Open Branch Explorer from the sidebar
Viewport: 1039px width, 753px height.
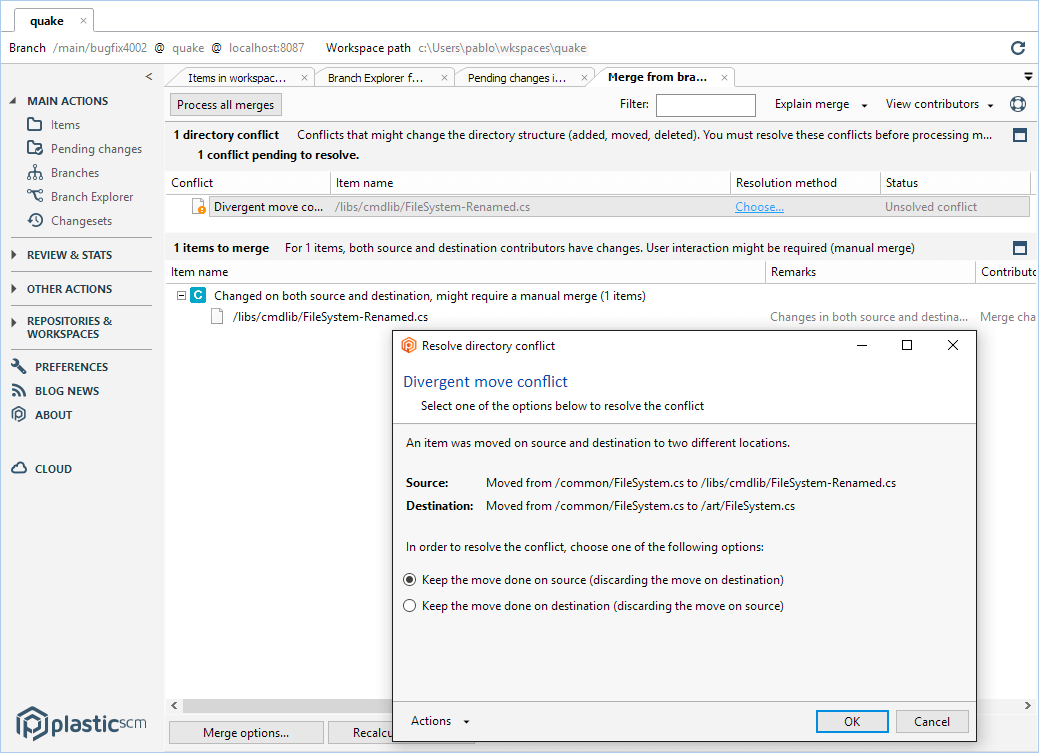pyautogui.click(x=91, y=197)
